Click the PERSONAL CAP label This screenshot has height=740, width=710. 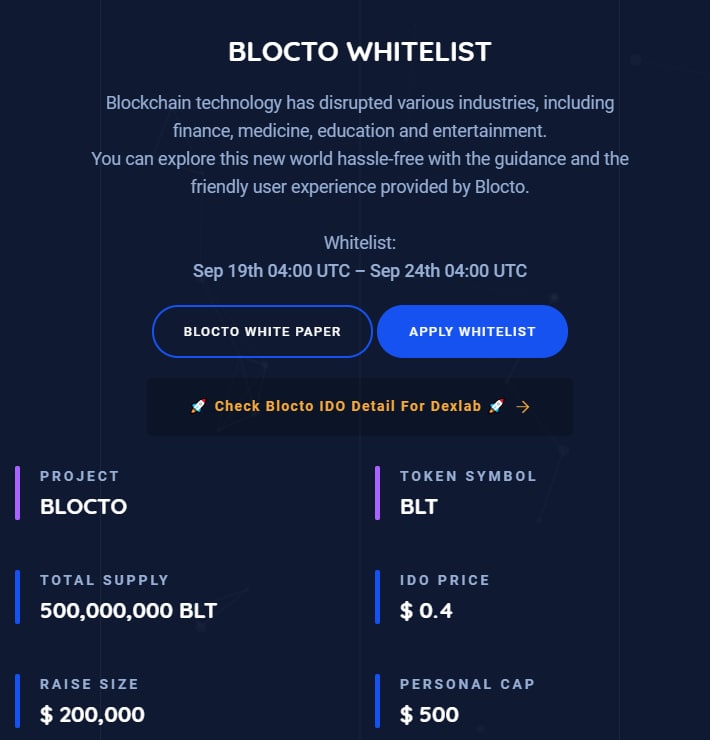pyautogui.click(x=467, y=684)
